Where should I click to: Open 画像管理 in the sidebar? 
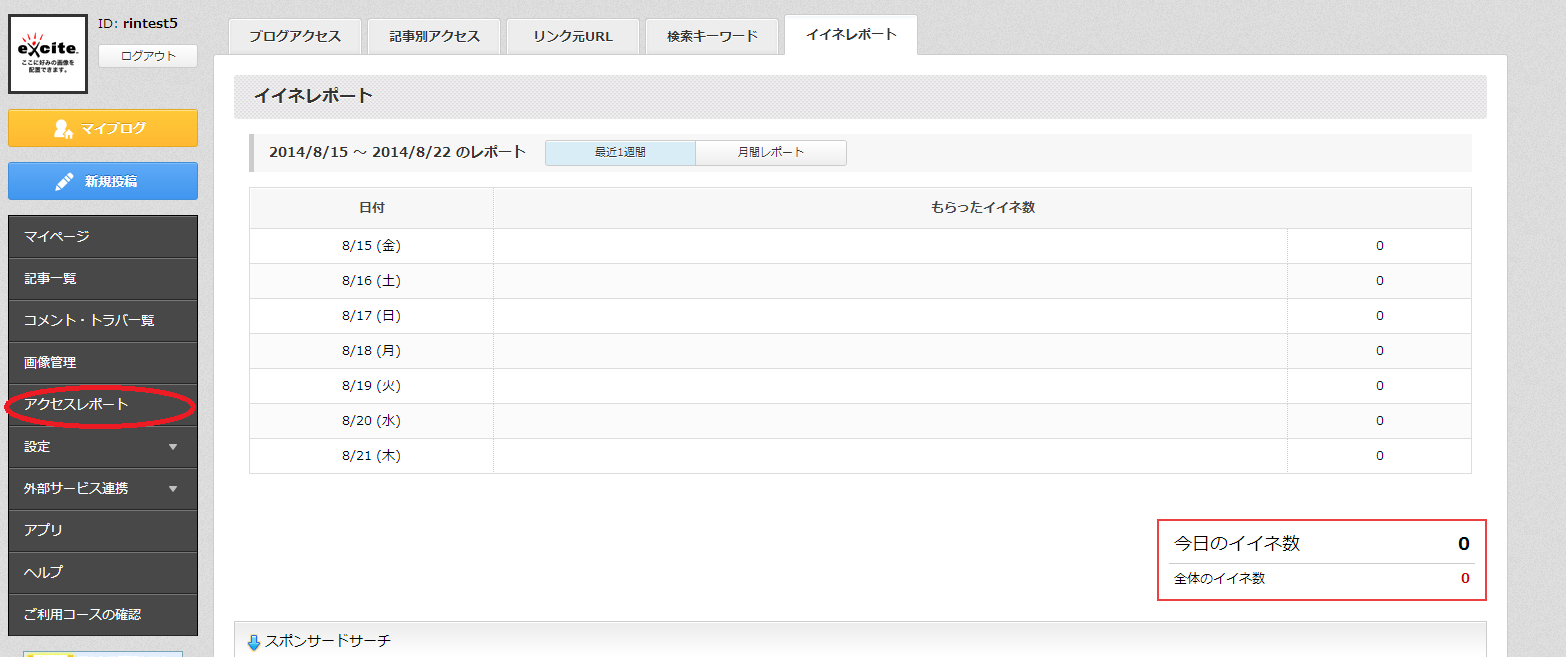(103, 362)
